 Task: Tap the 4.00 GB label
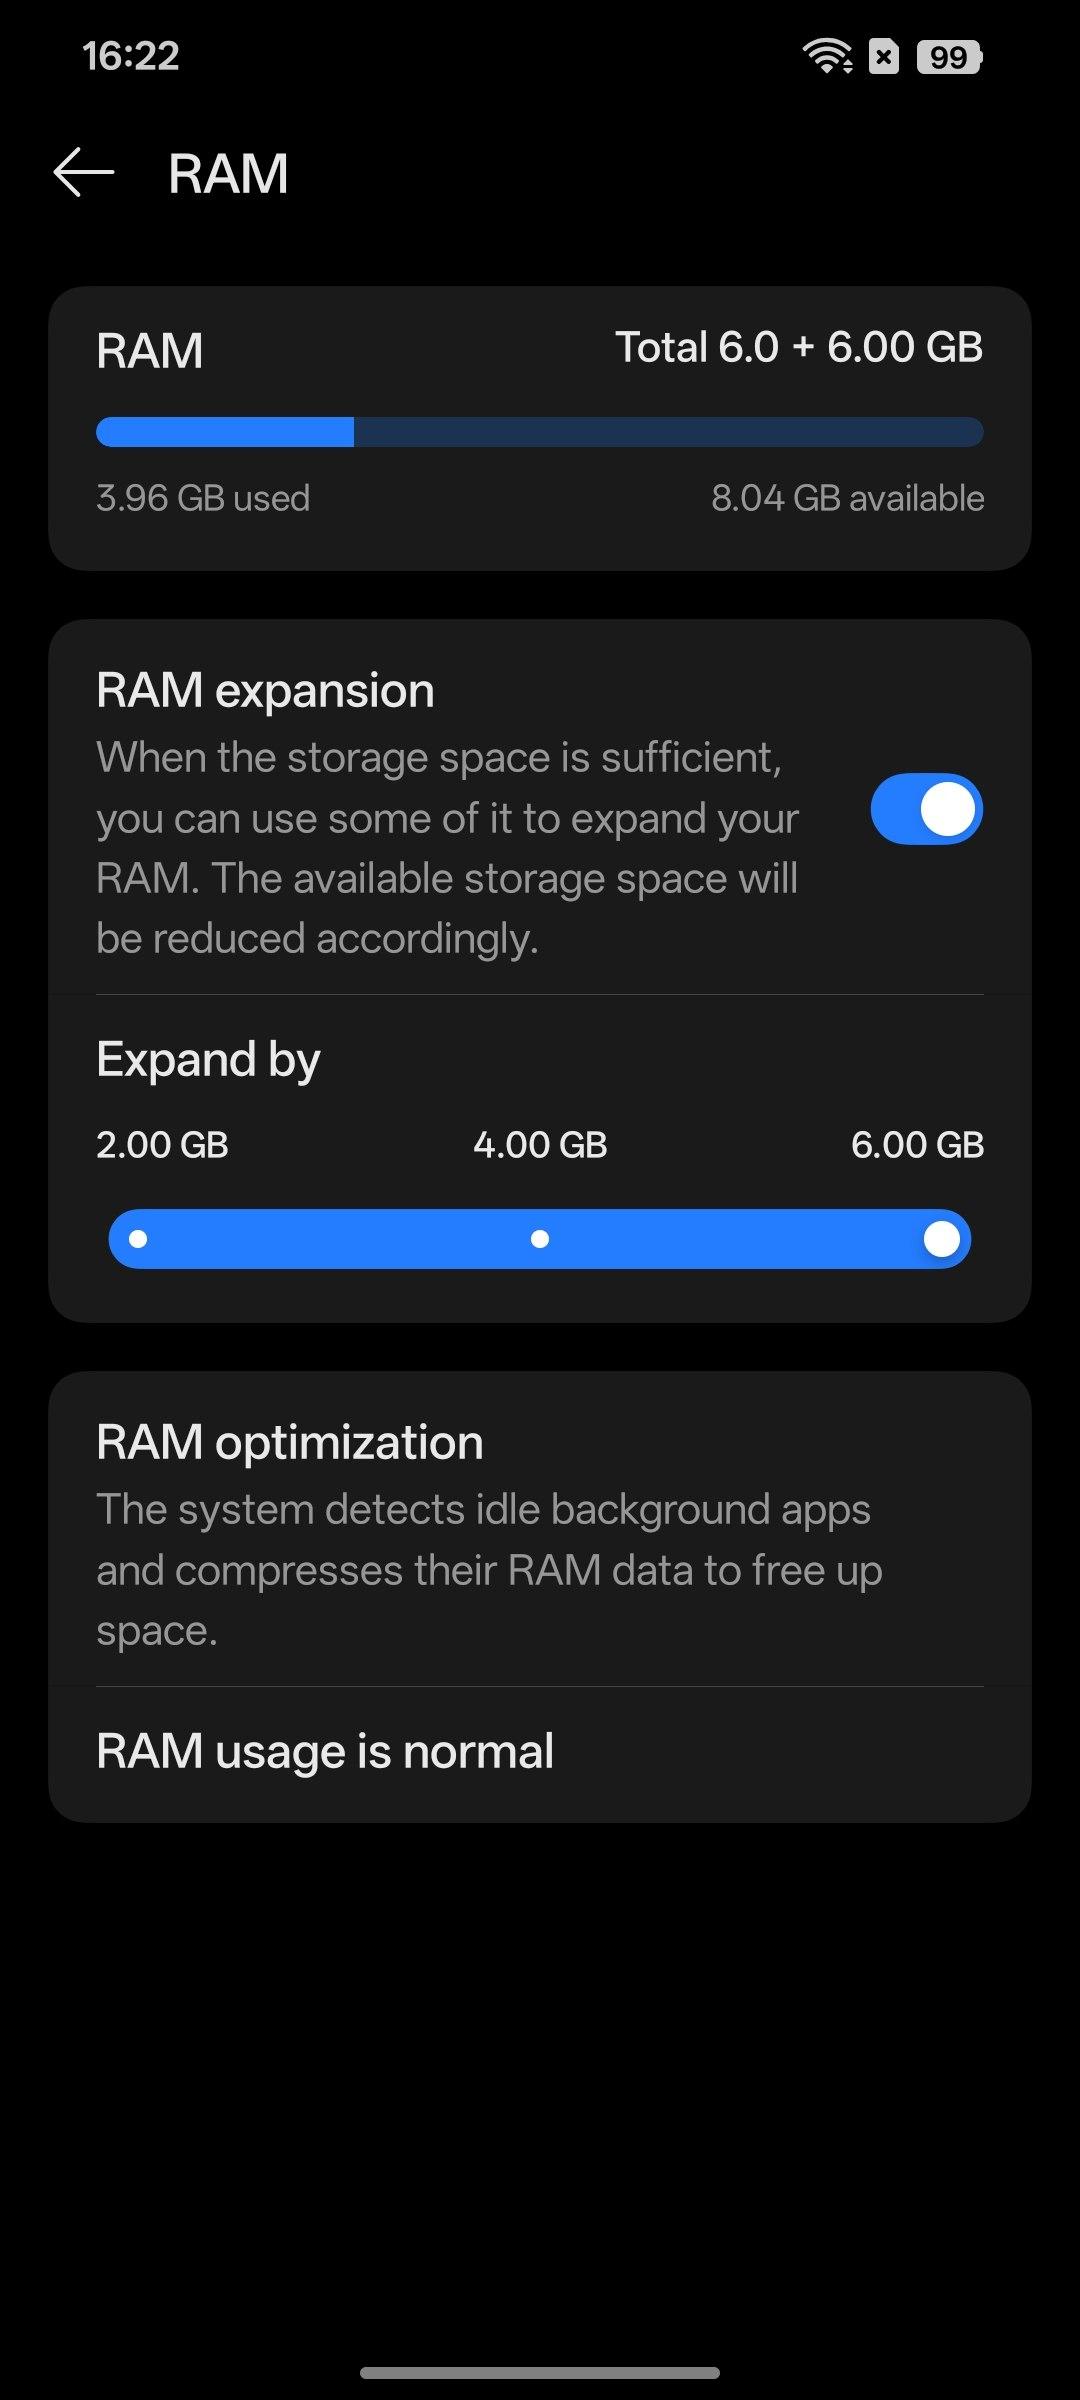point(540,1145)
